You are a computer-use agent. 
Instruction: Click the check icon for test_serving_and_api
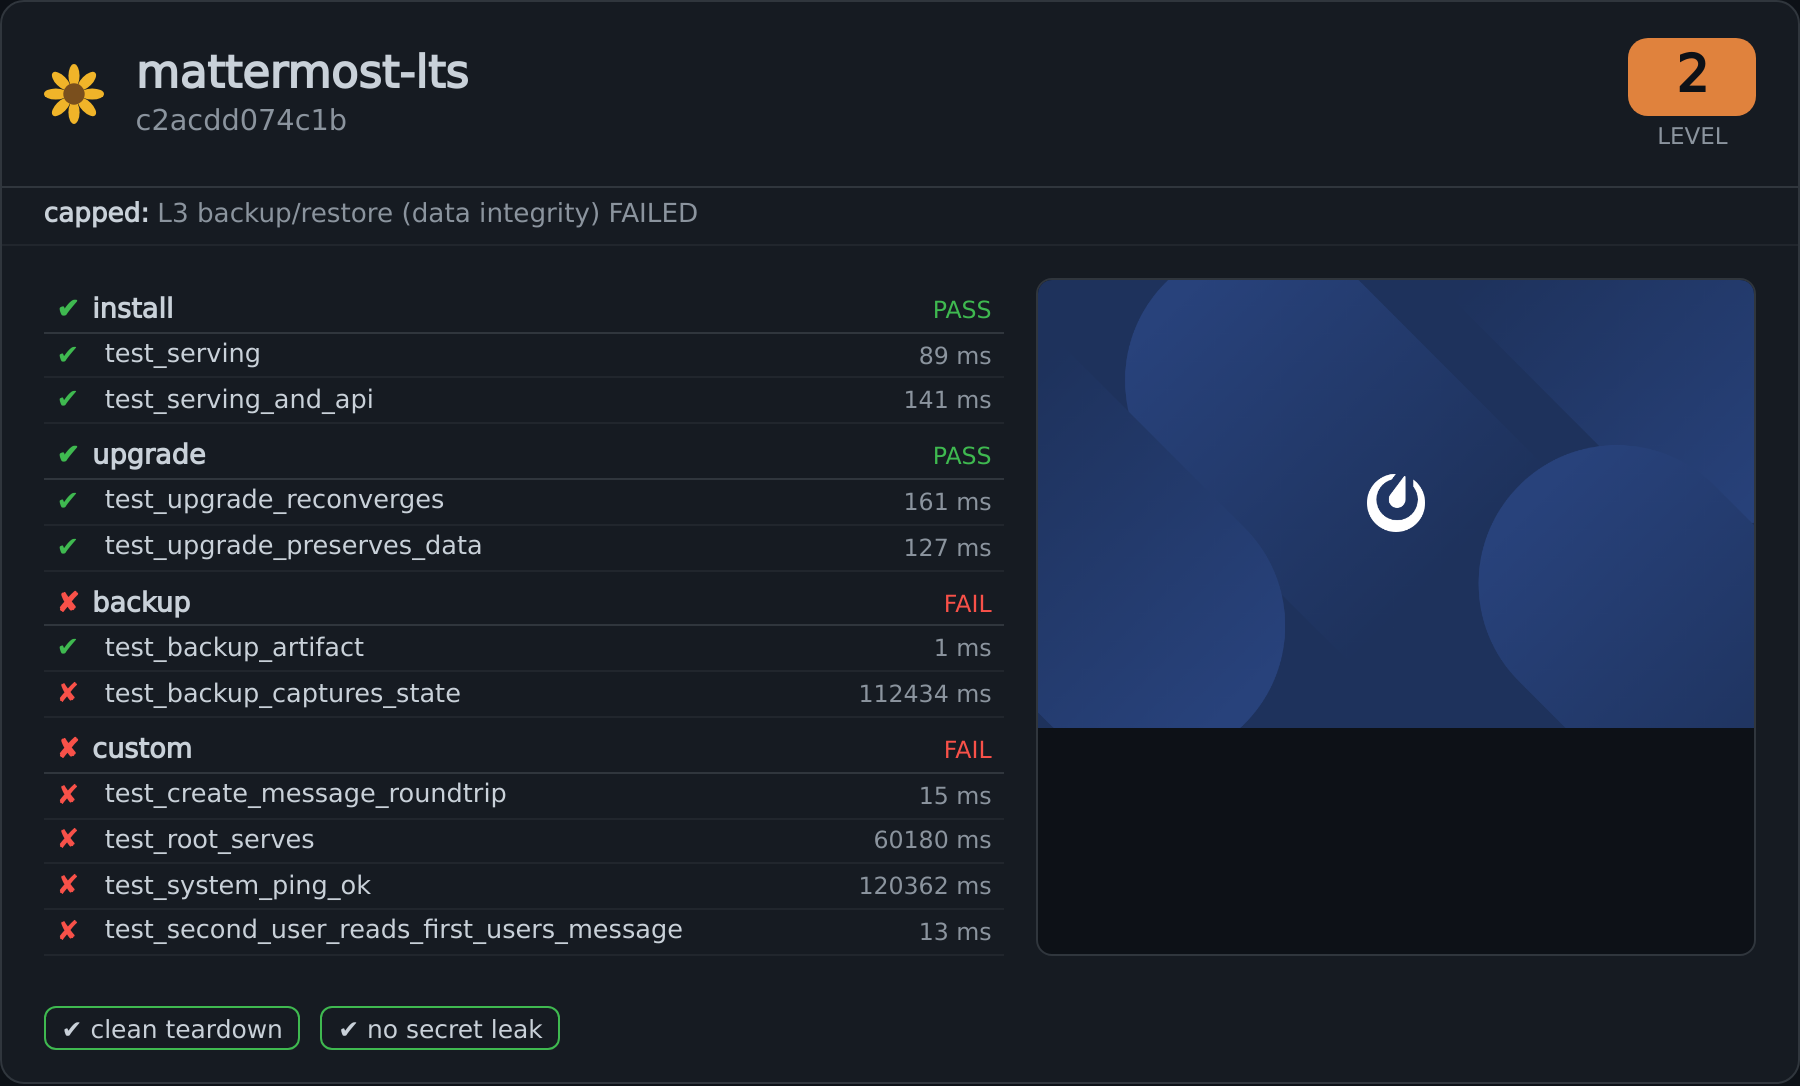(x=68, y=399)
